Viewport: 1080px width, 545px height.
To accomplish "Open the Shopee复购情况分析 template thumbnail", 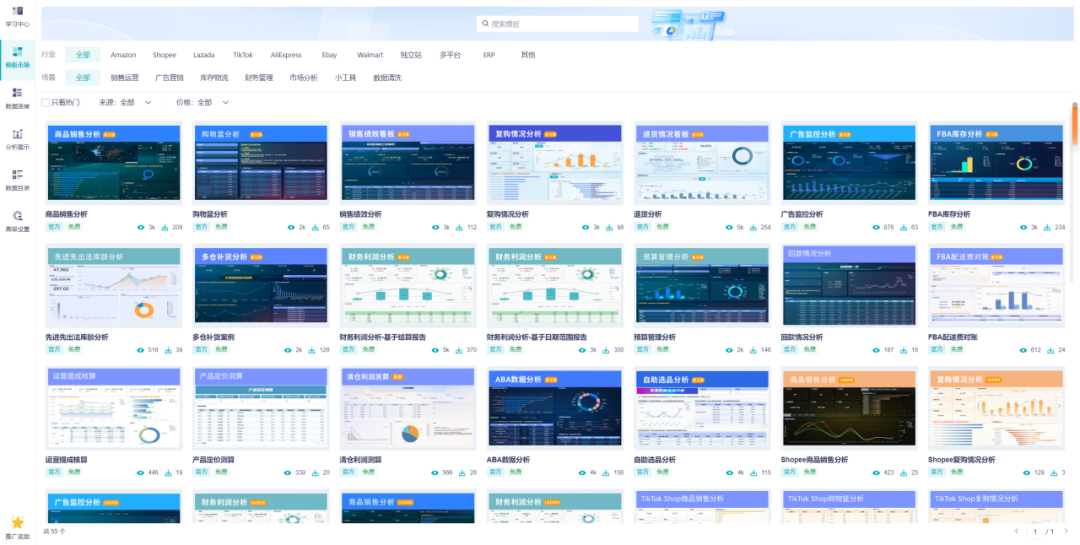I will pyautogui.click(x=996, y=409).
